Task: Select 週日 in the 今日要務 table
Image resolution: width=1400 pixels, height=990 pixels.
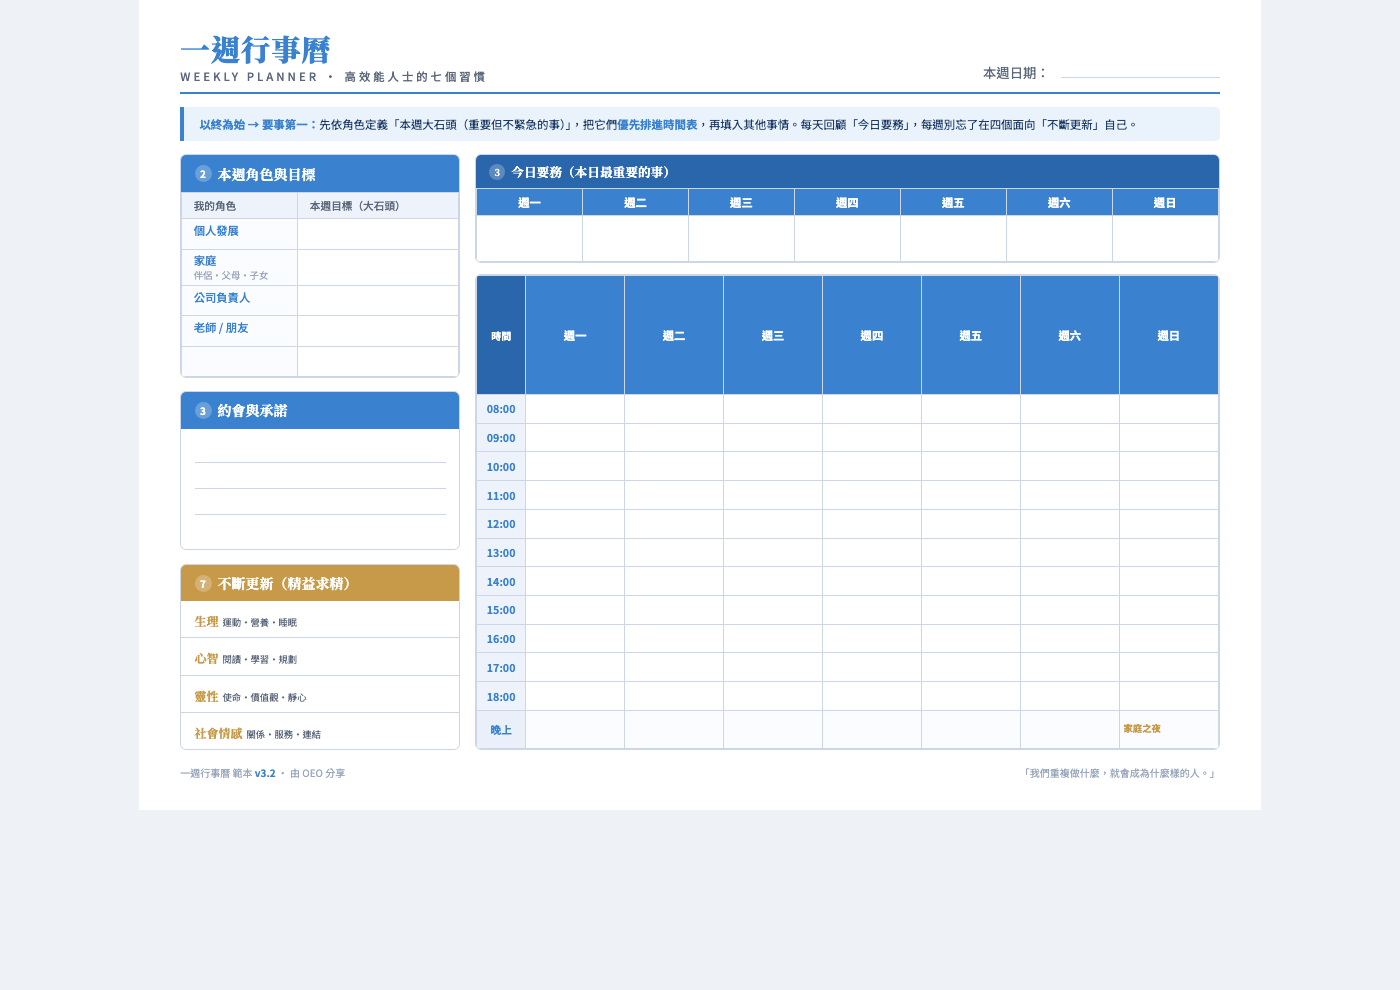Action: click(1165, 203)
